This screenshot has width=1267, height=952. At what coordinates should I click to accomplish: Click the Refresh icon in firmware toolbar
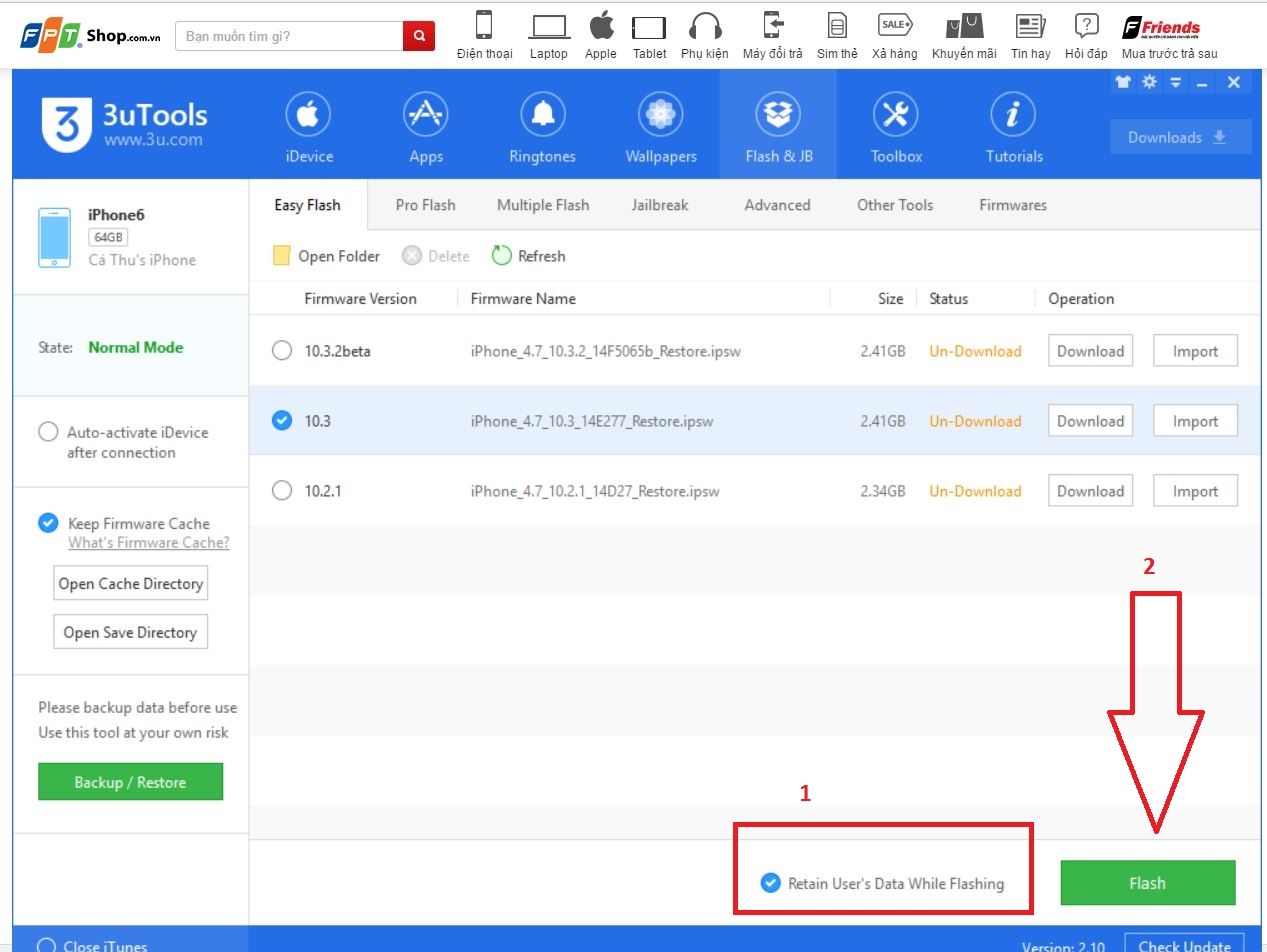(x=502, y=256)
